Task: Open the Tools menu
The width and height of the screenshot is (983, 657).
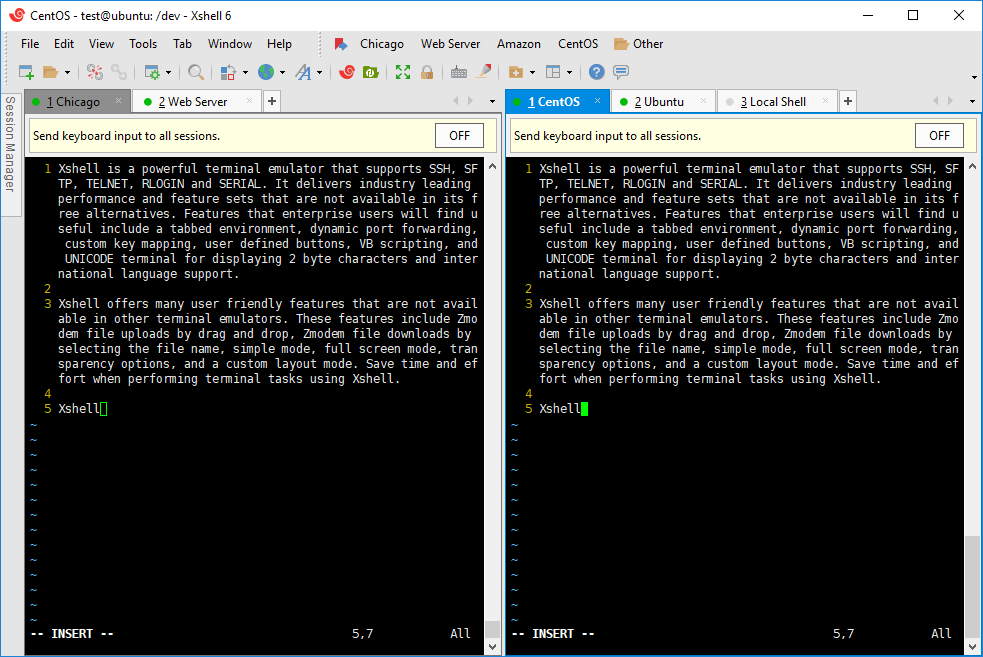Action: coord(143,44)
